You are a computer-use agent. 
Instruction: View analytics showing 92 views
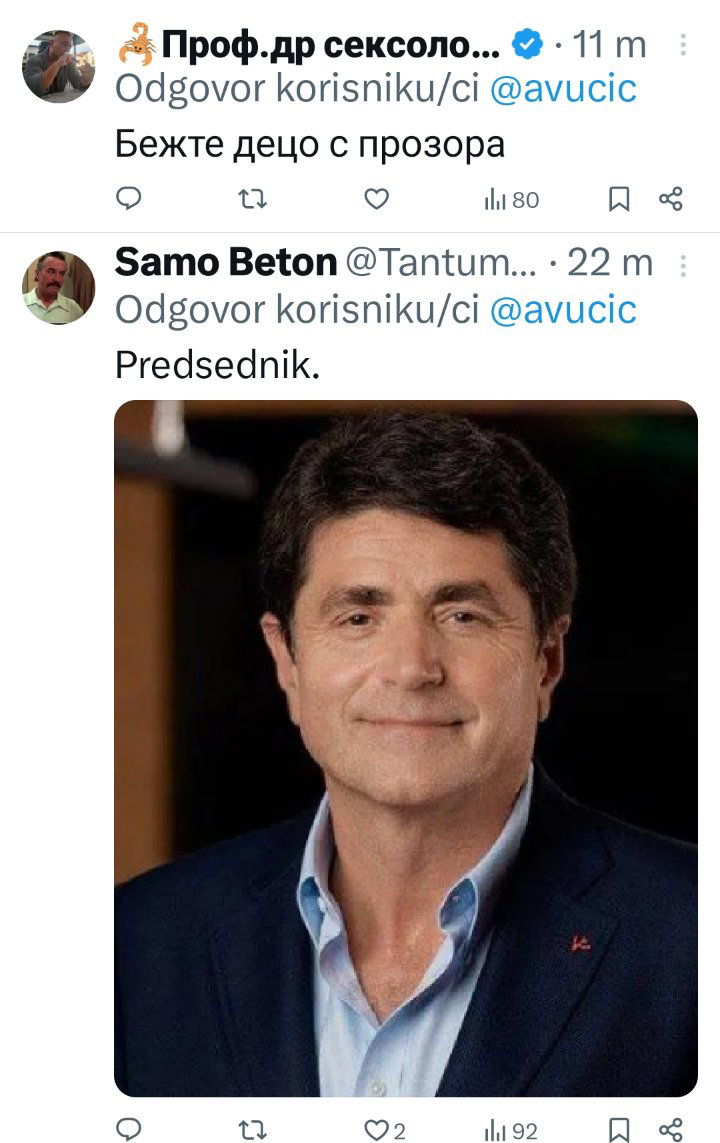point(511,1131)
